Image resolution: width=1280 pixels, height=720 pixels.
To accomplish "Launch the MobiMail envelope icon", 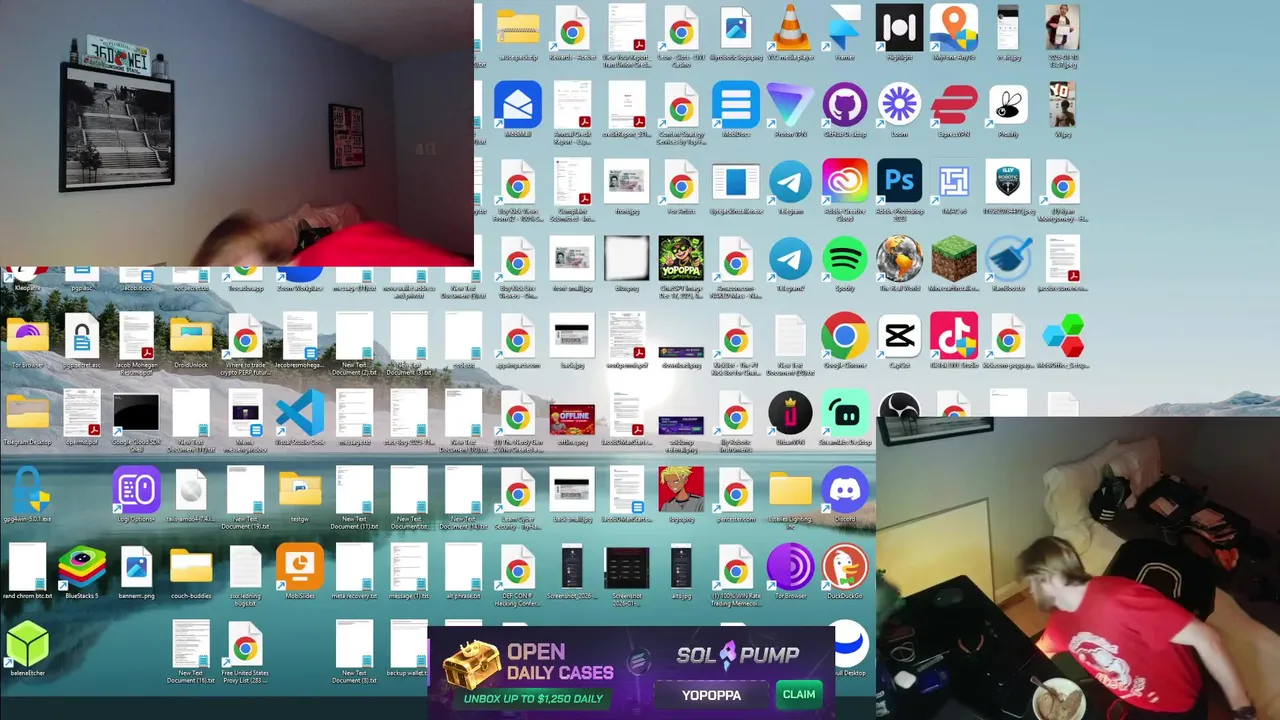I will point(518,105).
